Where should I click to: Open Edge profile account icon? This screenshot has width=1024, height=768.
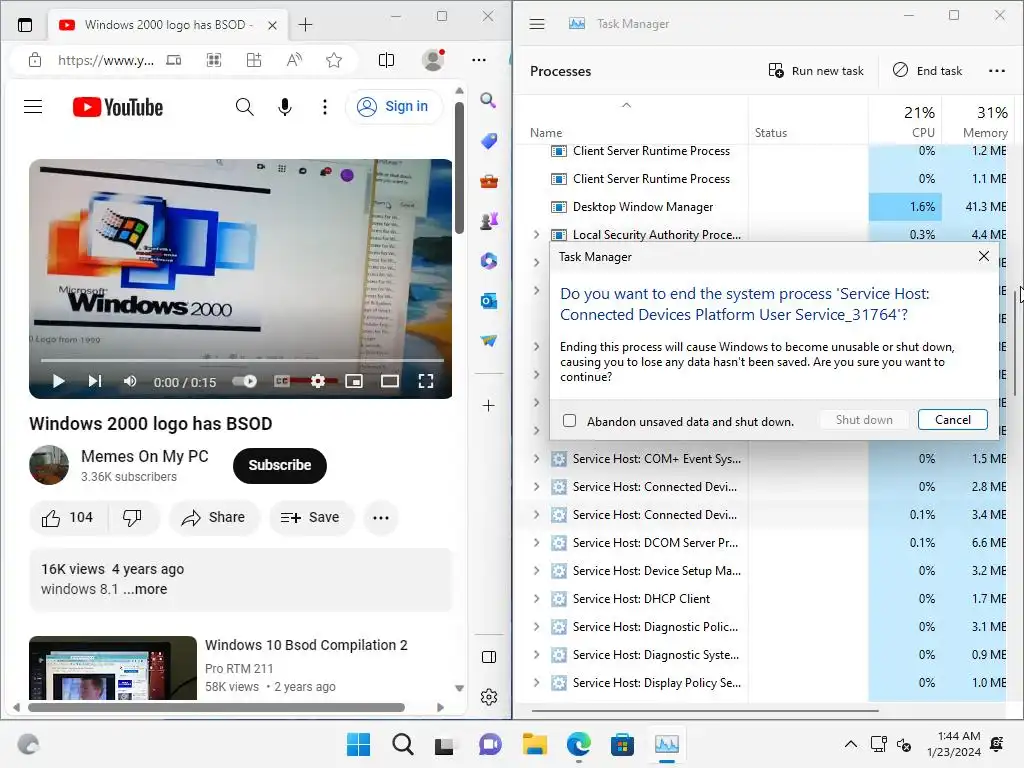[433, 60]
